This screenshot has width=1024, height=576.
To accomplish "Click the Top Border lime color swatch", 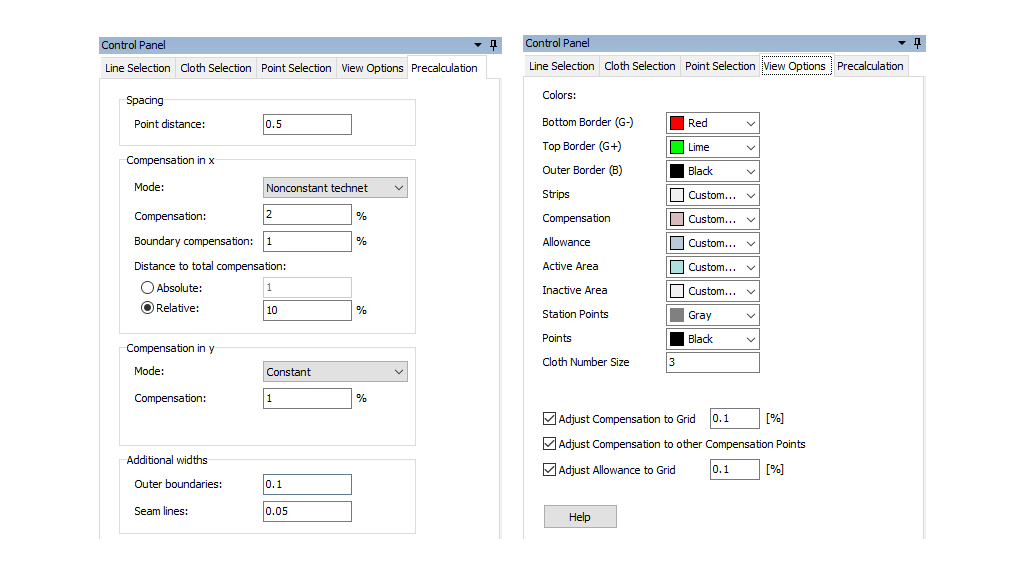I will (677, 147).
